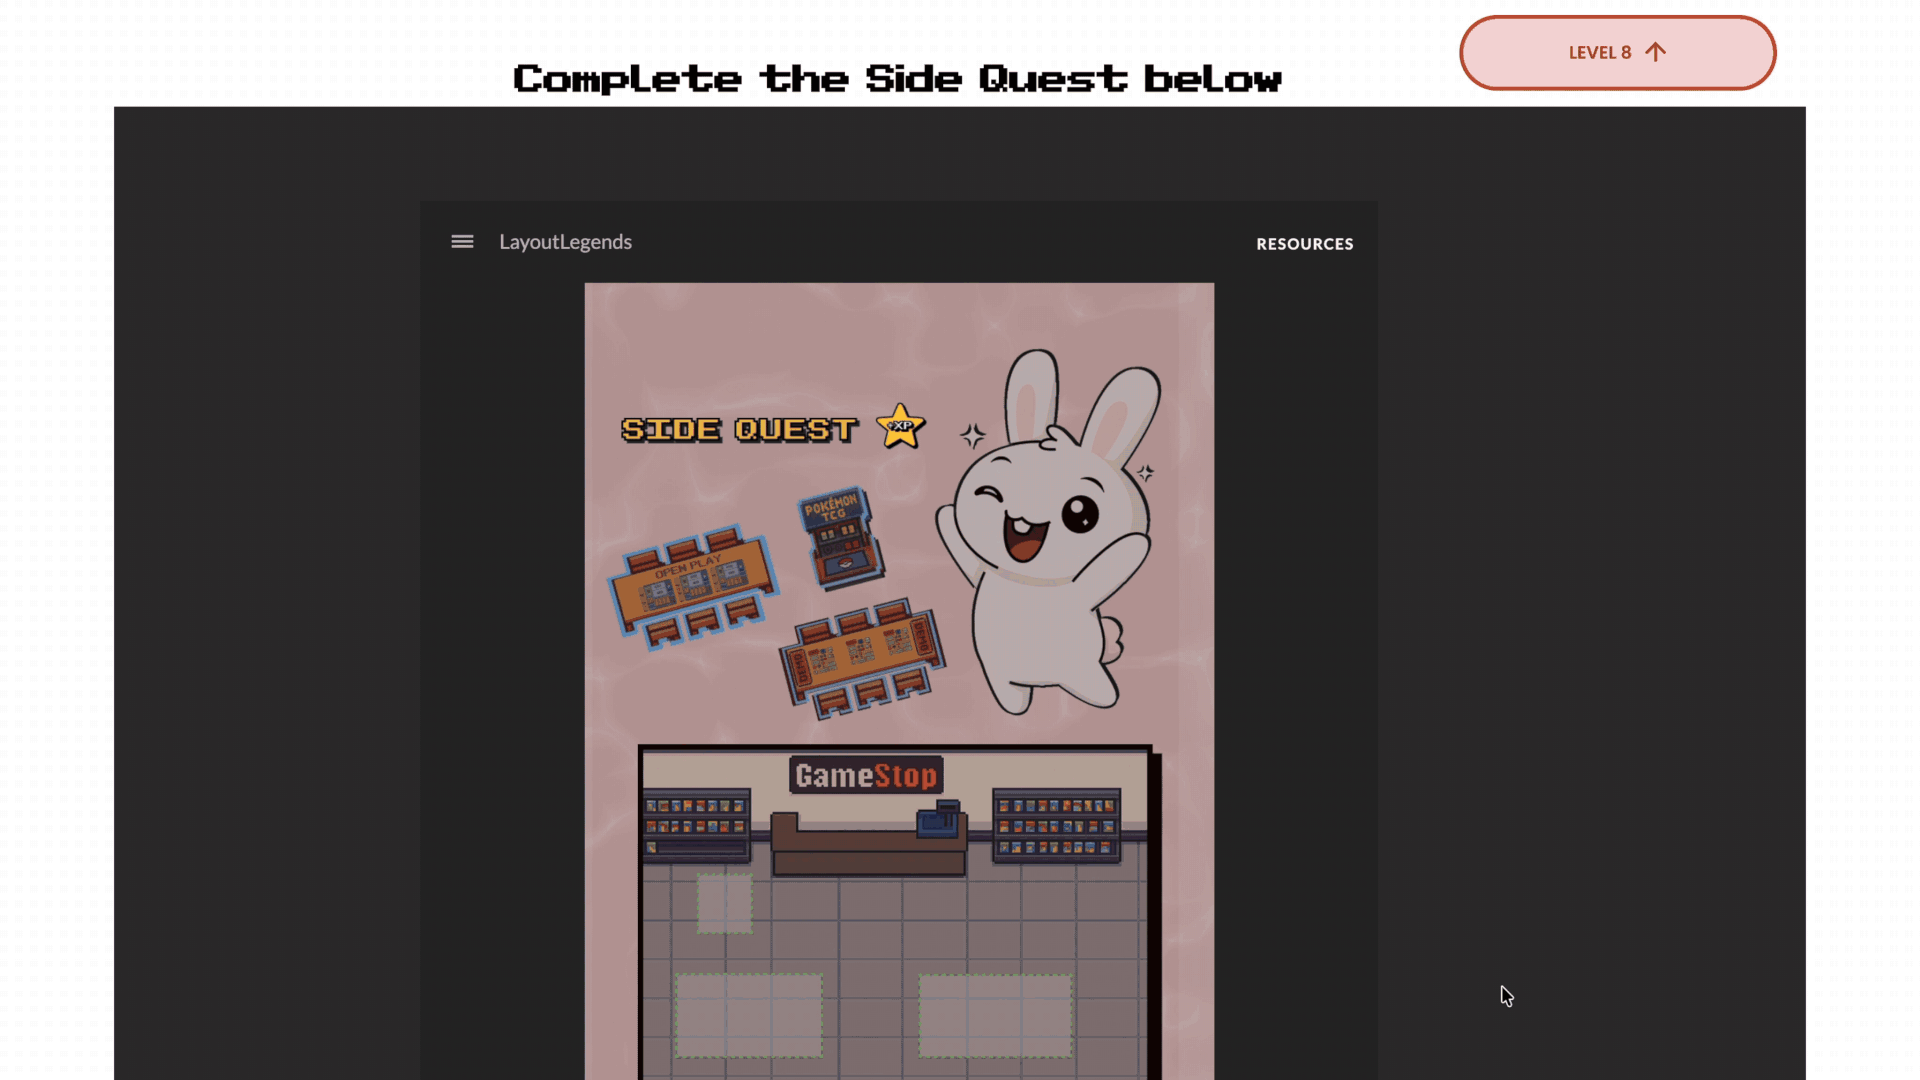Click the XP star badge
The height and width of the screenshot is (1080, 1920).
coord(900,427)
